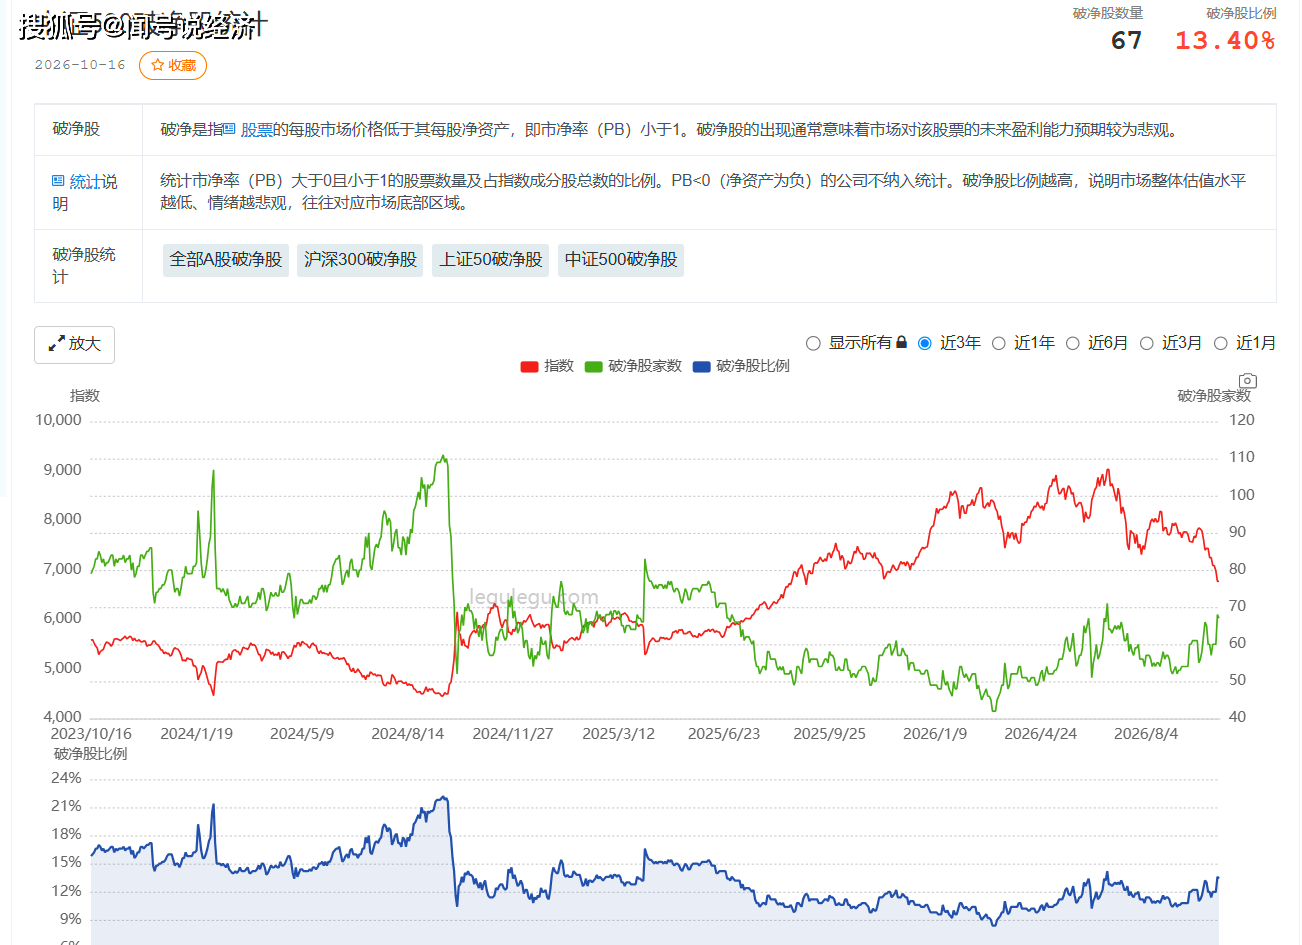Open the 中证500破净股 tab
This screenshot has width=1302, height=945.
(621, 260)
